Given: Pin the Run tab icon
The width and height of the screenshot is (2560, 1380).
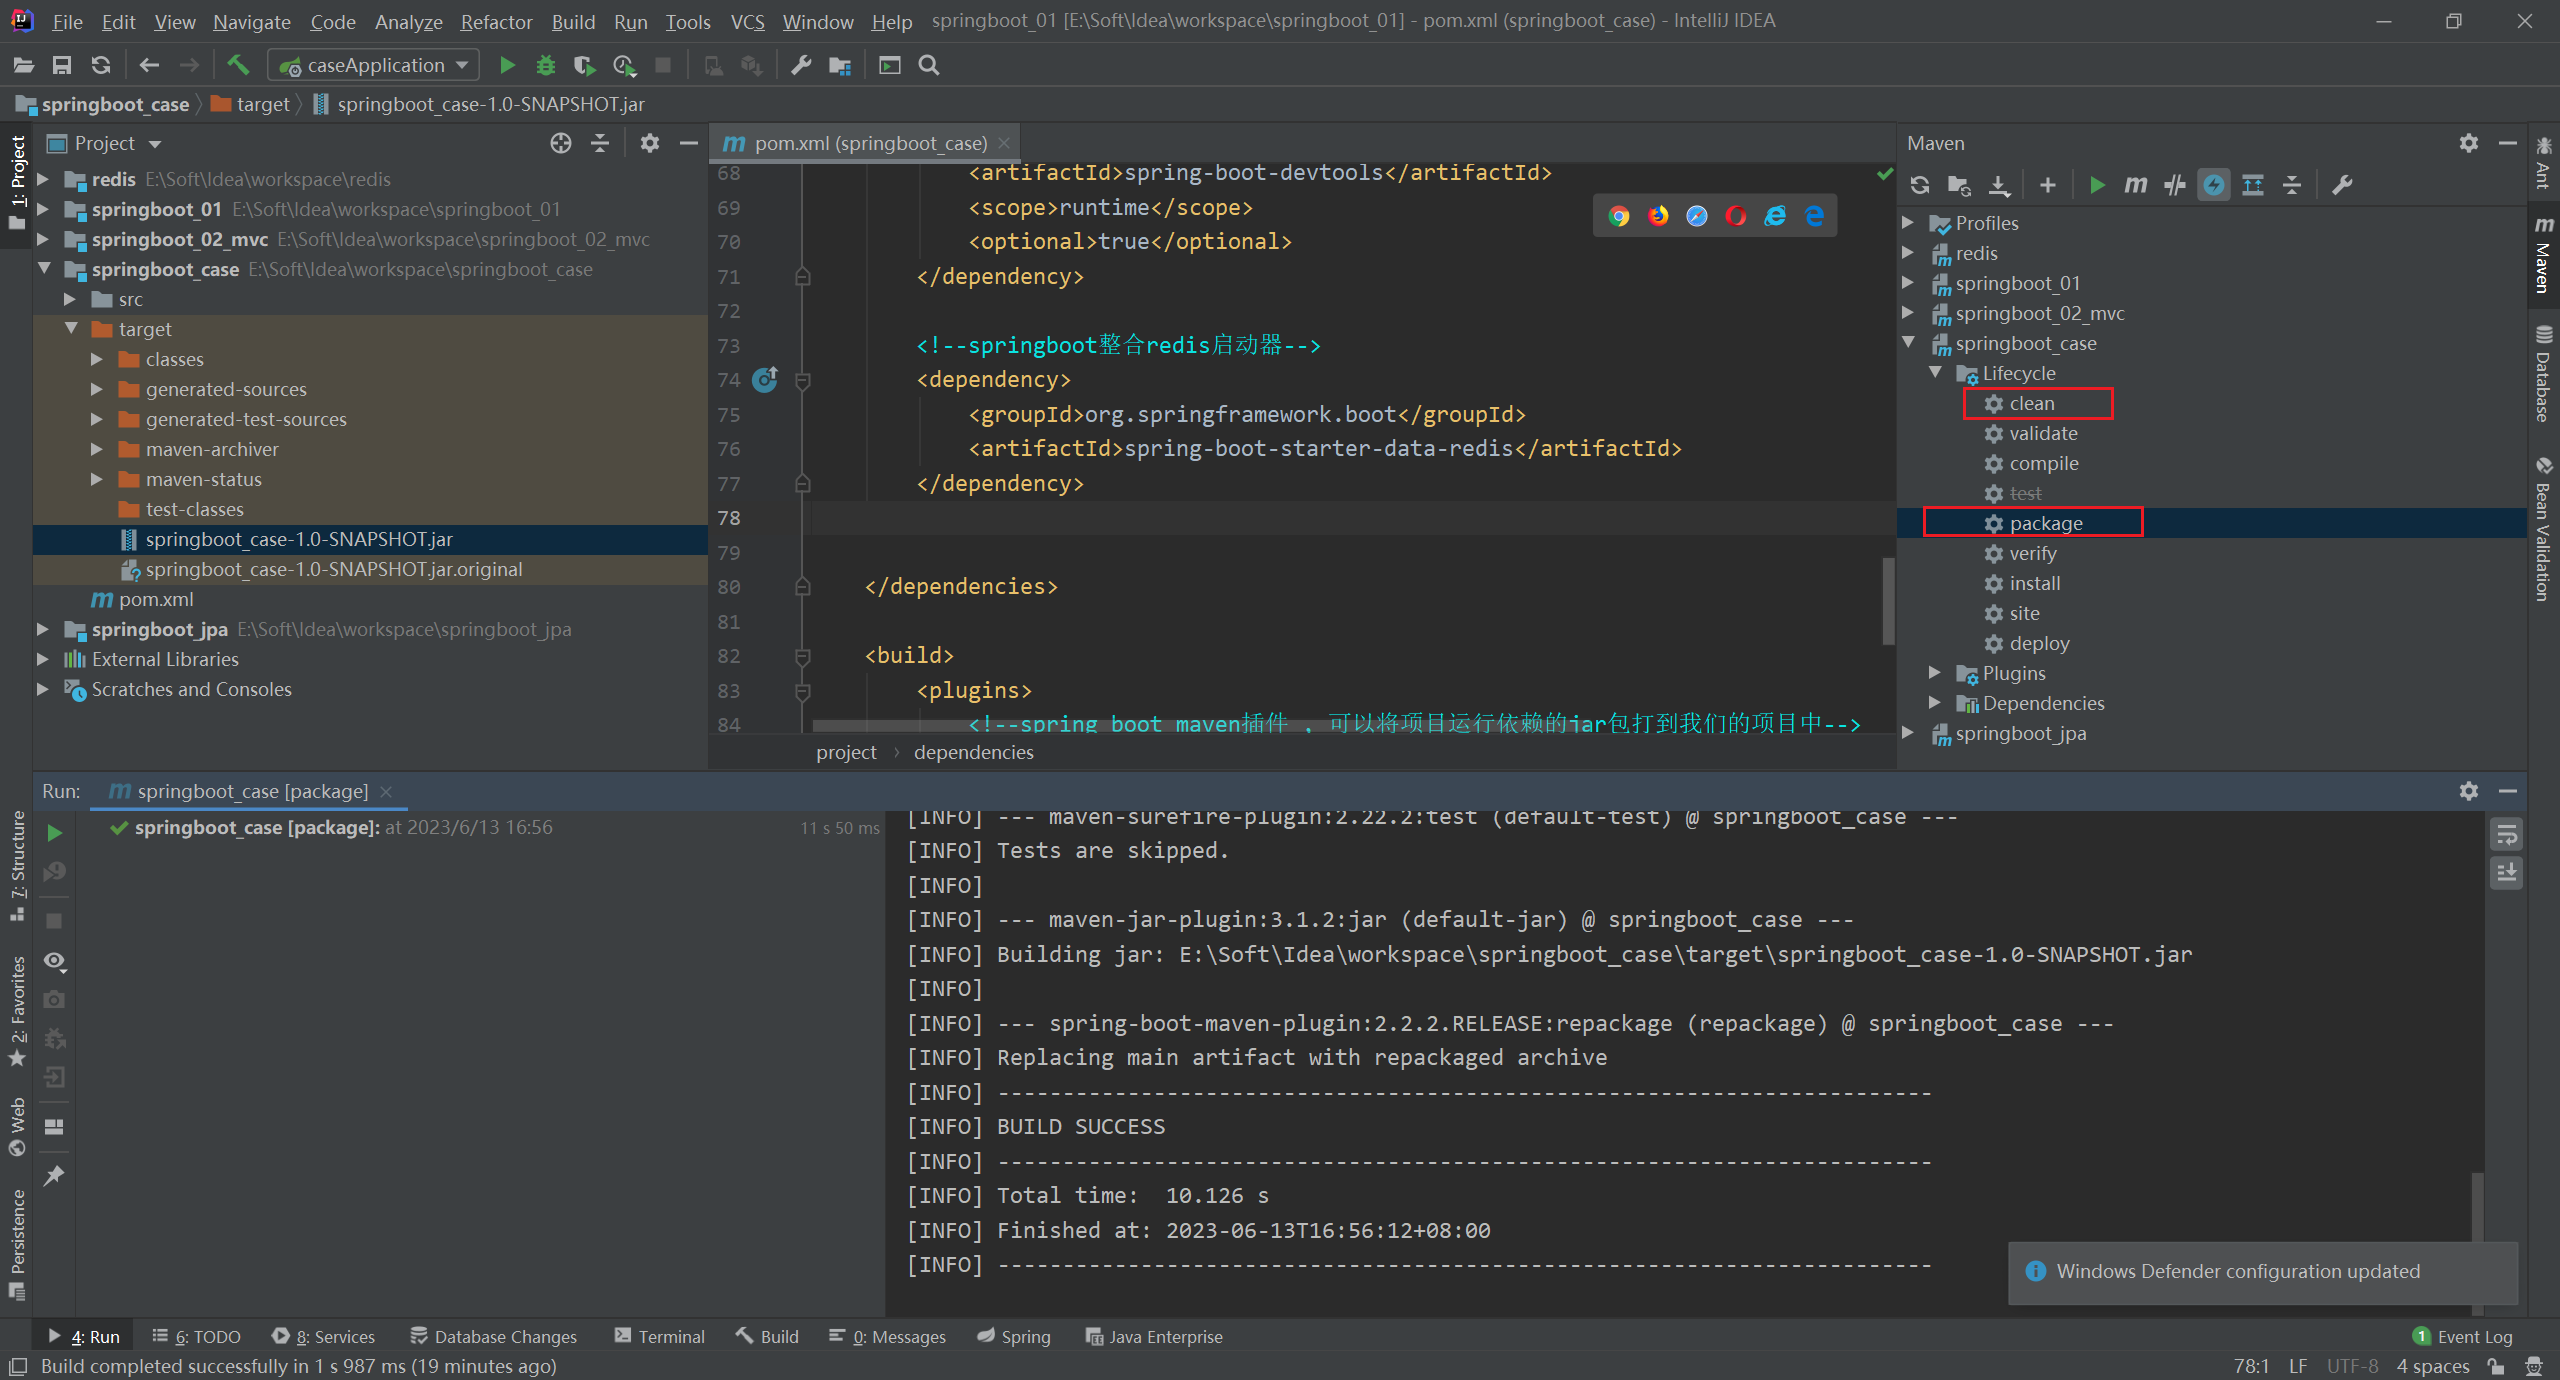Looking at the screenshot, I should pyautogui.click(x=55, y=1176).
